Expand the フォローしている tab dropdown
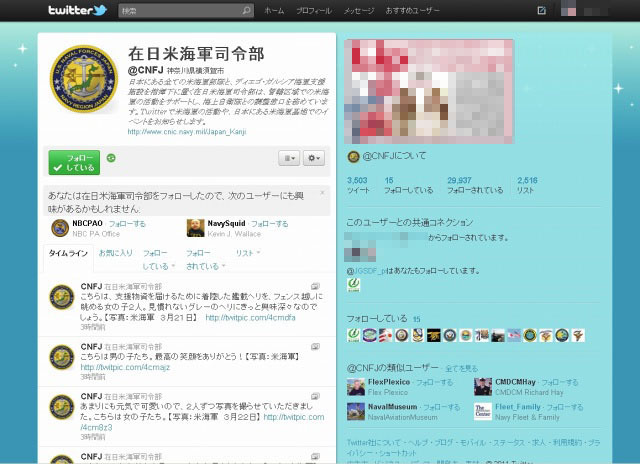 click(x=158, y=260)
